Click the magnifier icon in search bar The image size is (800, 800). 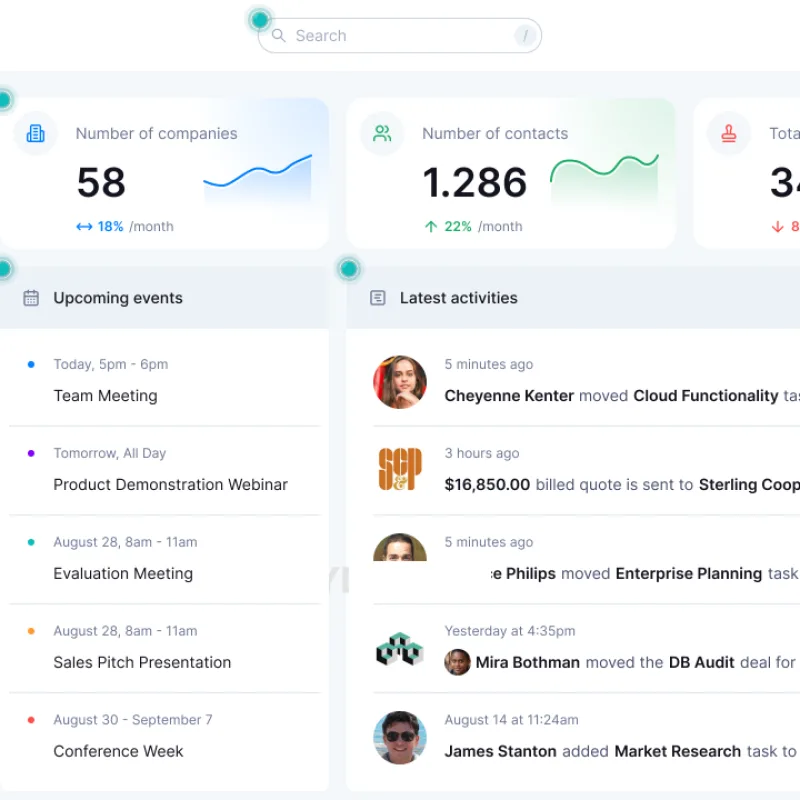[279, 35]
